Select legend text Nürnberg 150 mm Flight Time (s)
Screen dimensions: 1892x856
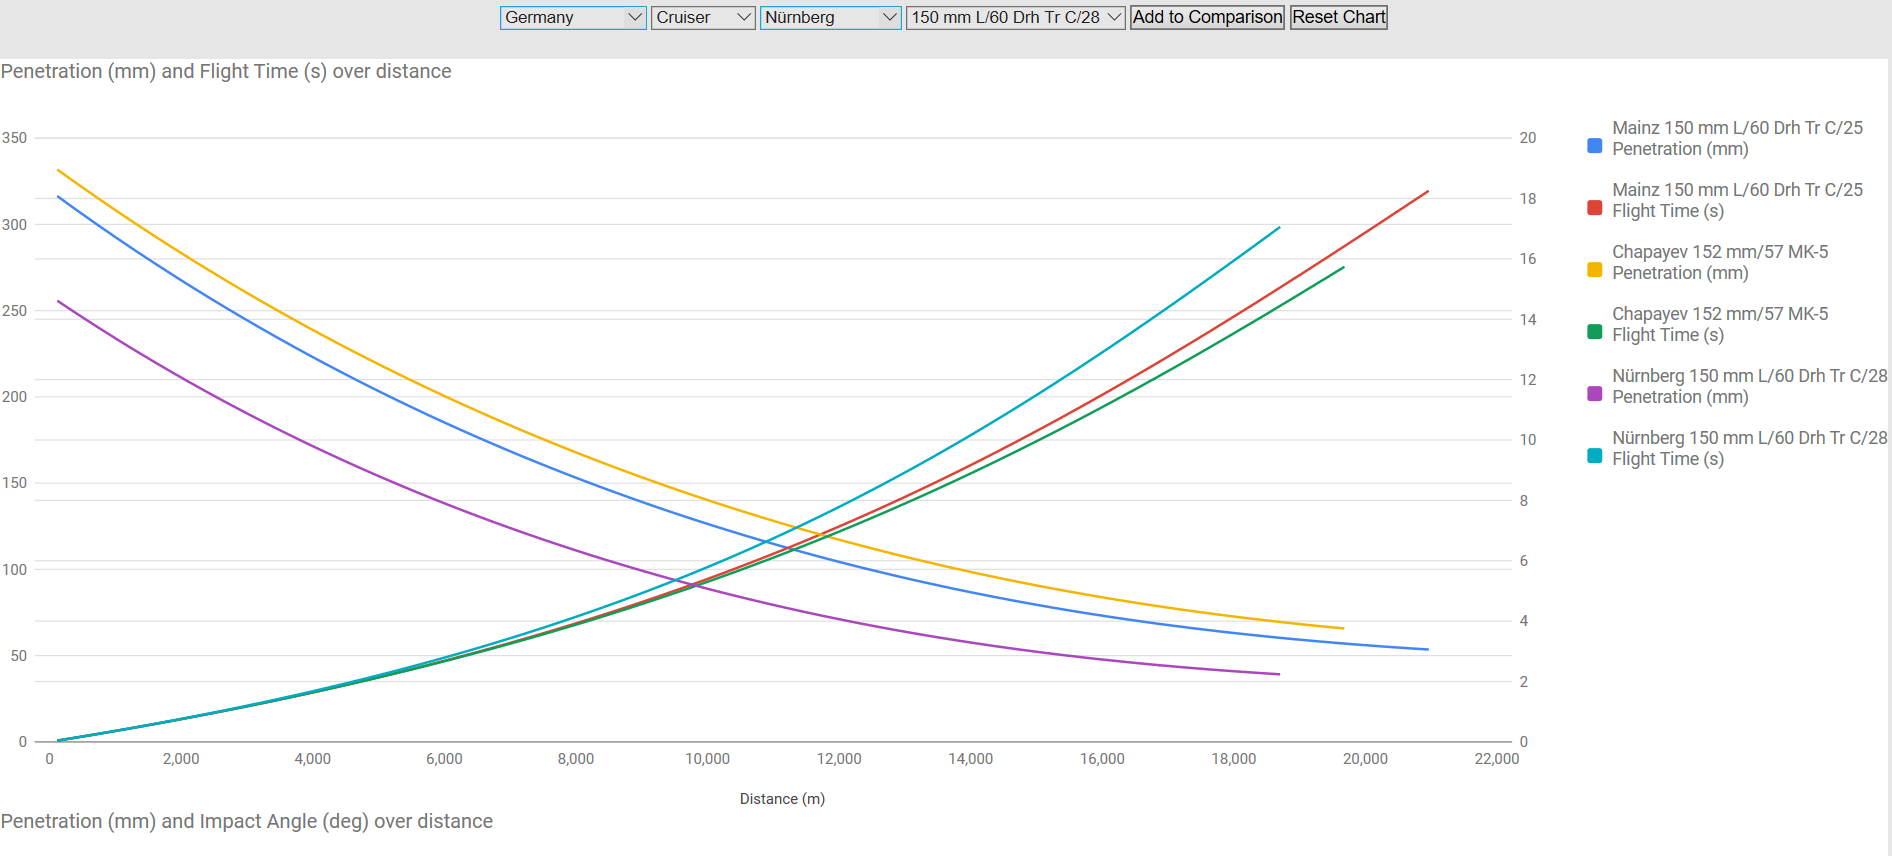tap(1750, 448)
